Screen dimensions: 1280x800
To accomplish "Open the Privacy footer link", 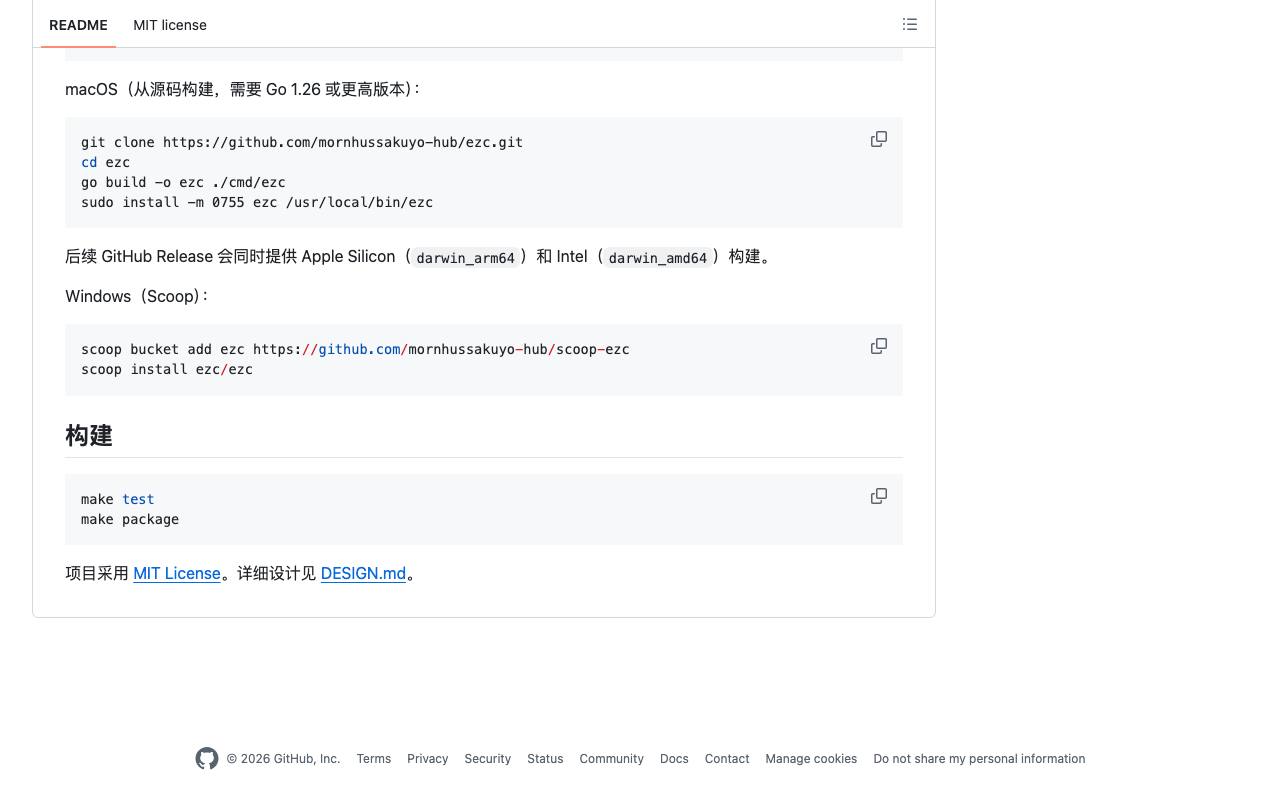I will (x=427, y=759).
